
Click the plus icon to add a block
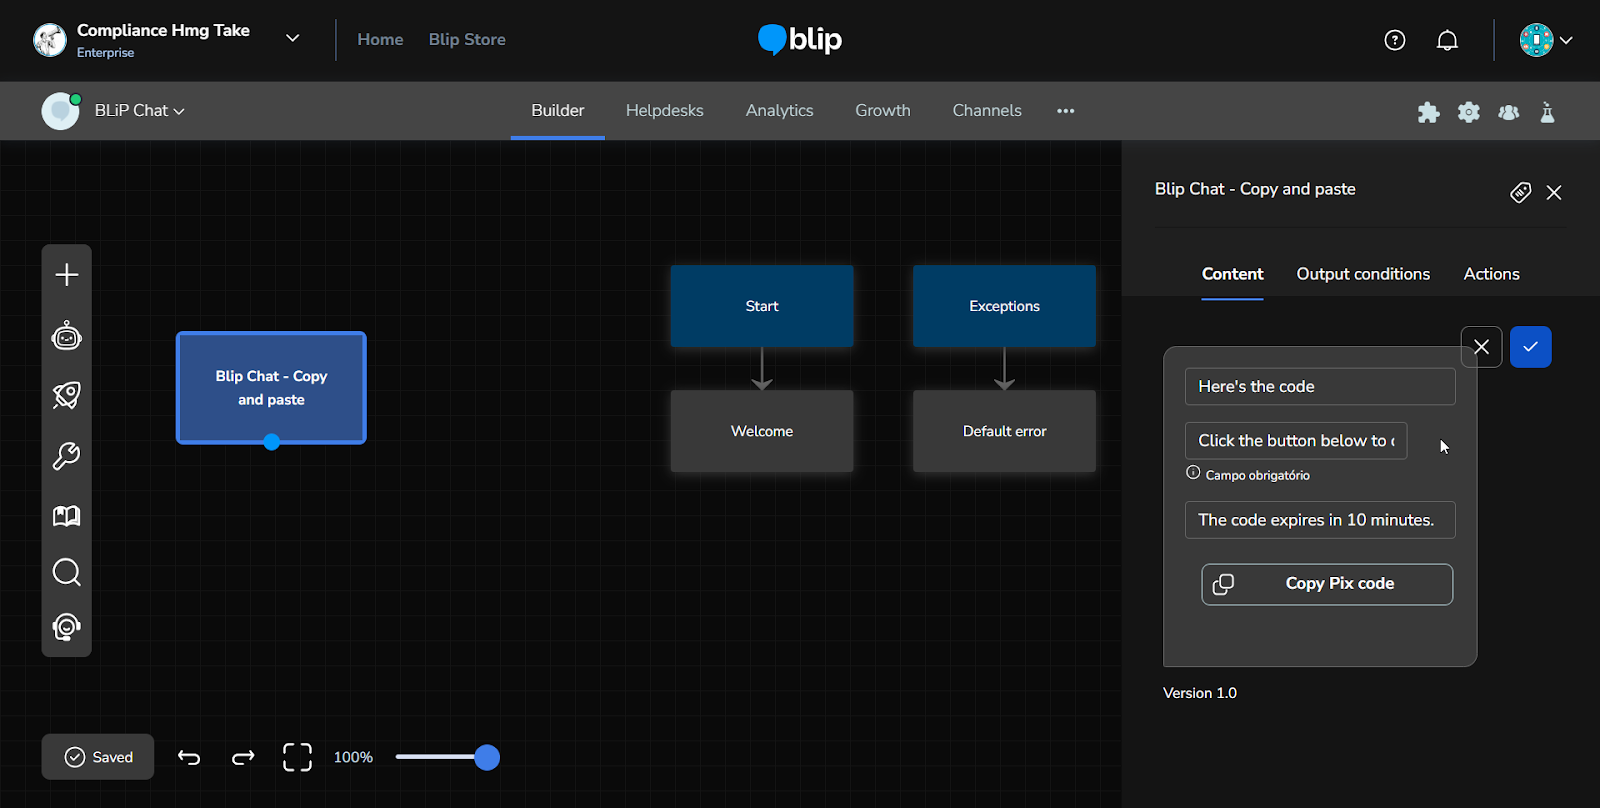67,275
